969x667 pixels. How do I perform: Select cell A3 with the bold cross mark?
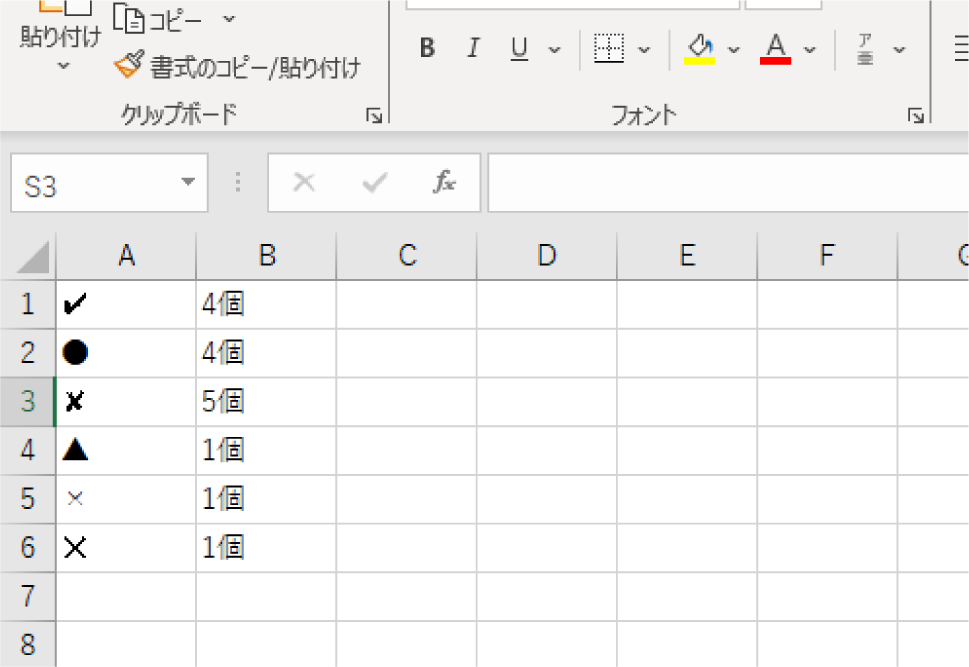click(x=126, y=402)
